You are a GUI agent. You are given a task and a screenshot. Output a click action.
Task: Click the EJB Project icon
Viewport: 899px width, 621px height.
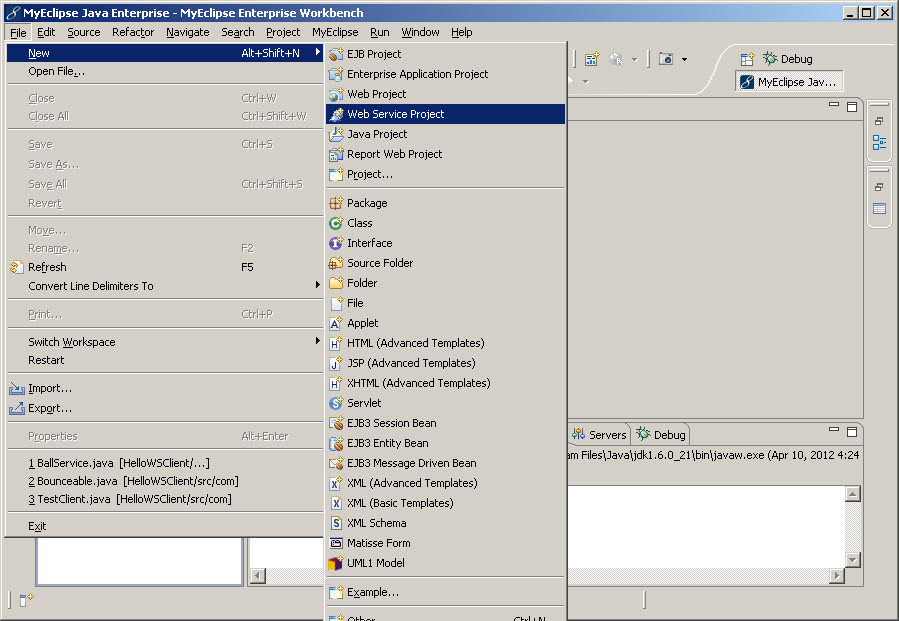coord(336,54)
